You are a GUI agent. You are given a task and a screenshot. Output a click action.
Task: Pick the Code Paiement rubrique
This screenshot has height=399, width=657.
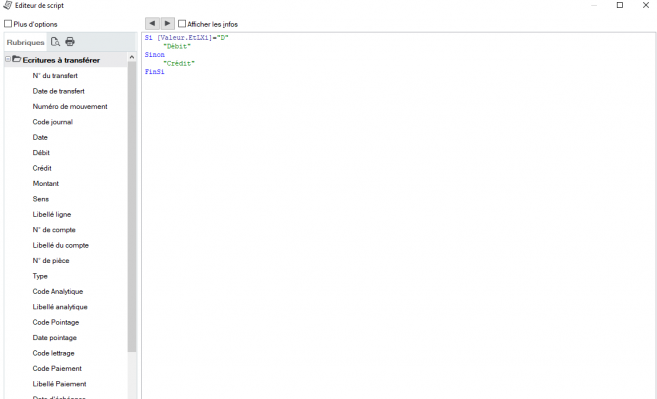coord(57,368)
